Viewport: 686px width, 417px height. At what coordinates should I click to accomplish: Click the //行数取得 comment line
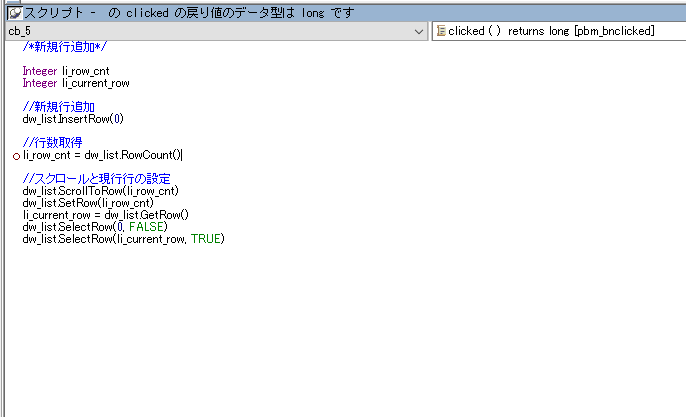52,143
